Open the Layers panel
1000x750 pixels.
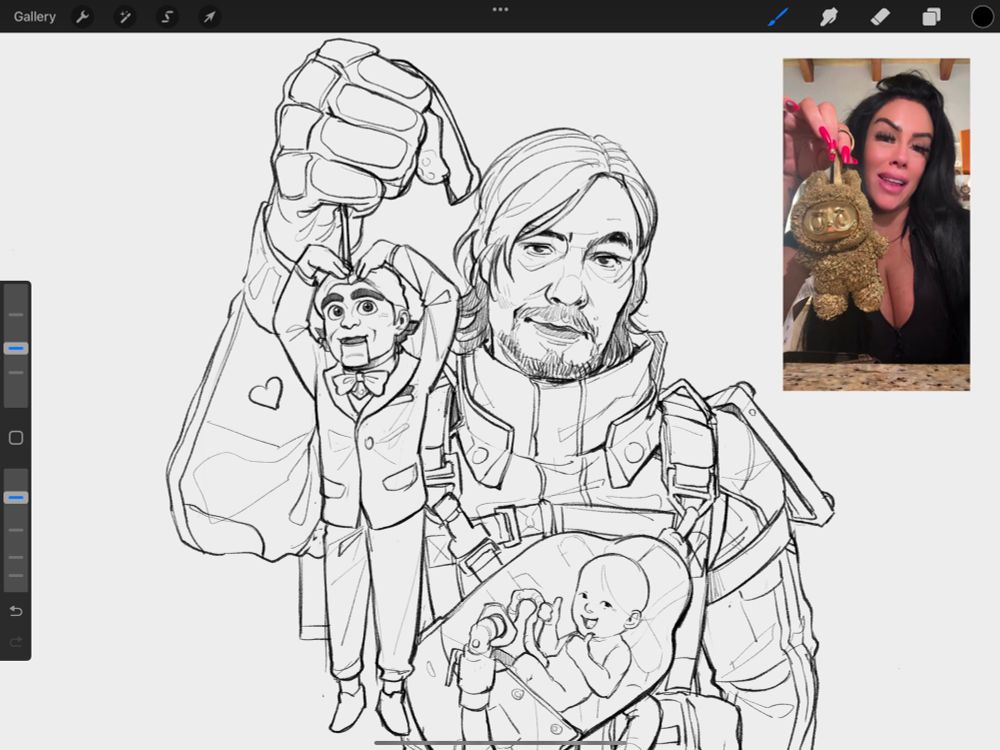pos(931,17)
